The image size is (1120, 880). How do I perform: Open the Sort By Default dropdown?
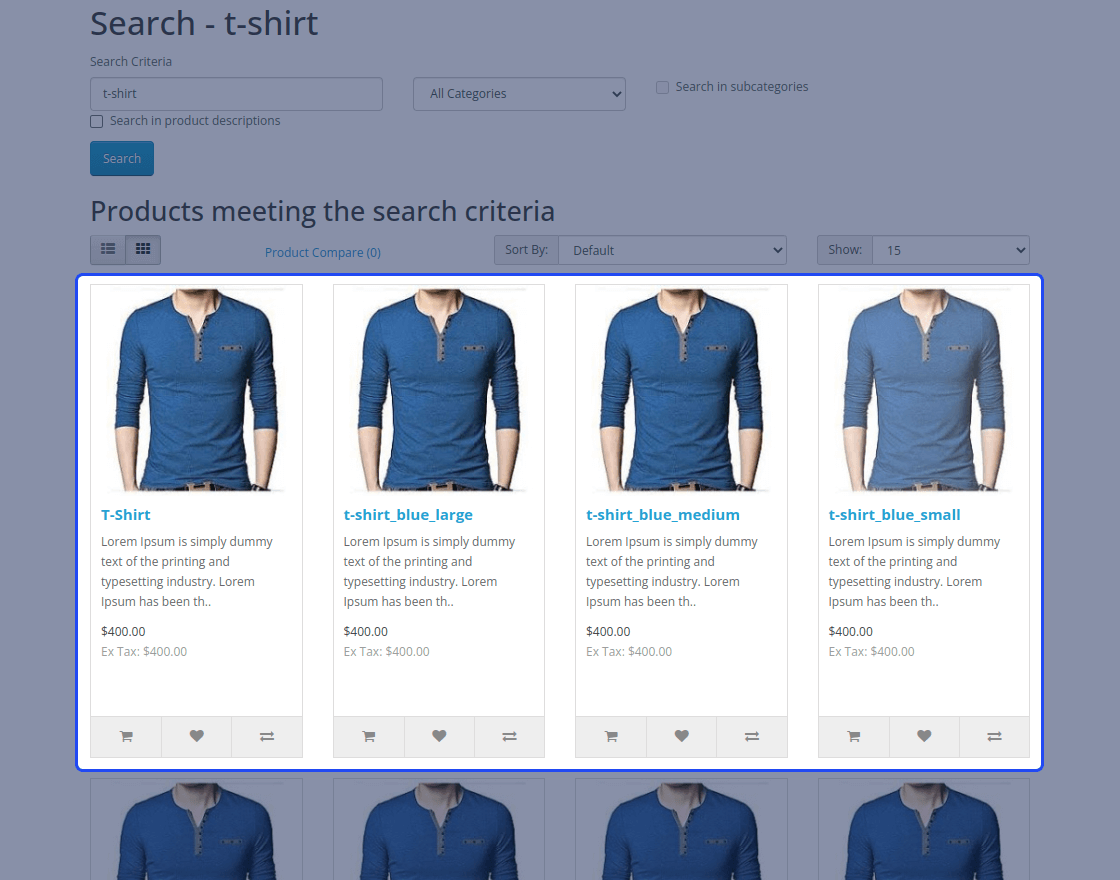point(672,250)
